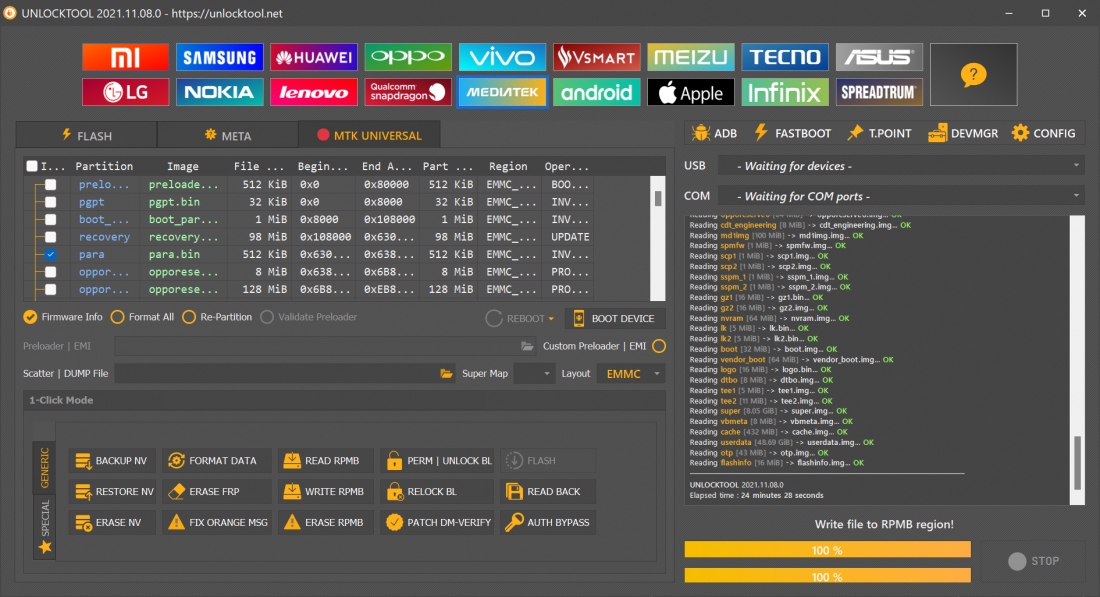Switch to the META tab
1100x597 pixels.
(x=228, y=135)
